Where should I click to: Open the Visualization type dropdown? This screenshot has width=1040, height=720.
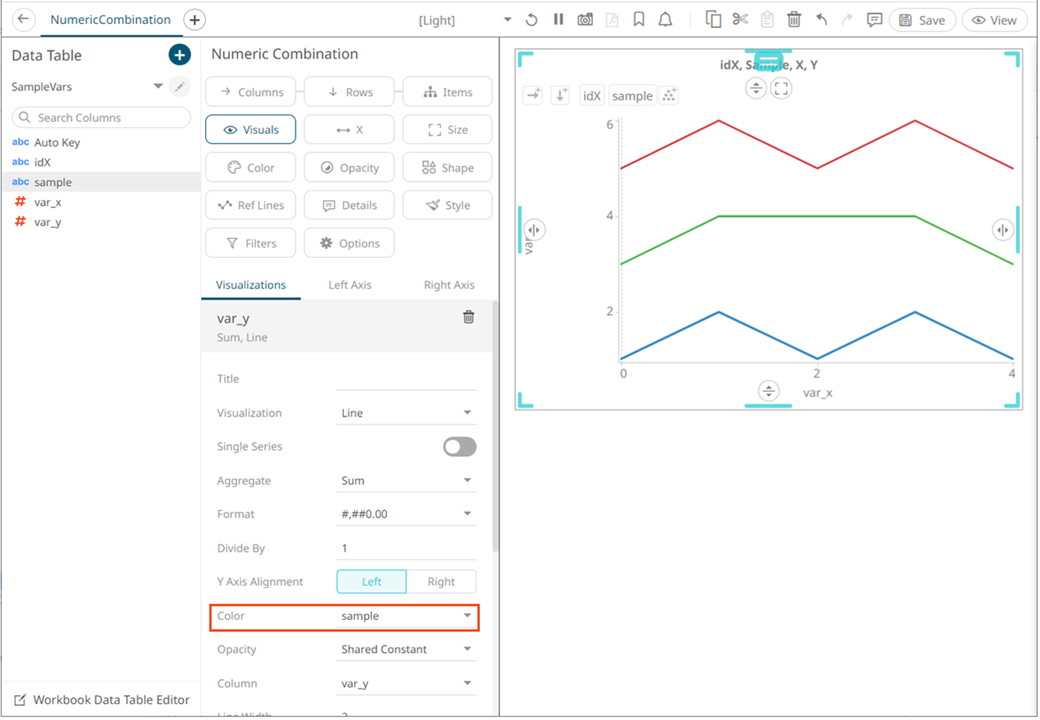[x=406, y=413]
